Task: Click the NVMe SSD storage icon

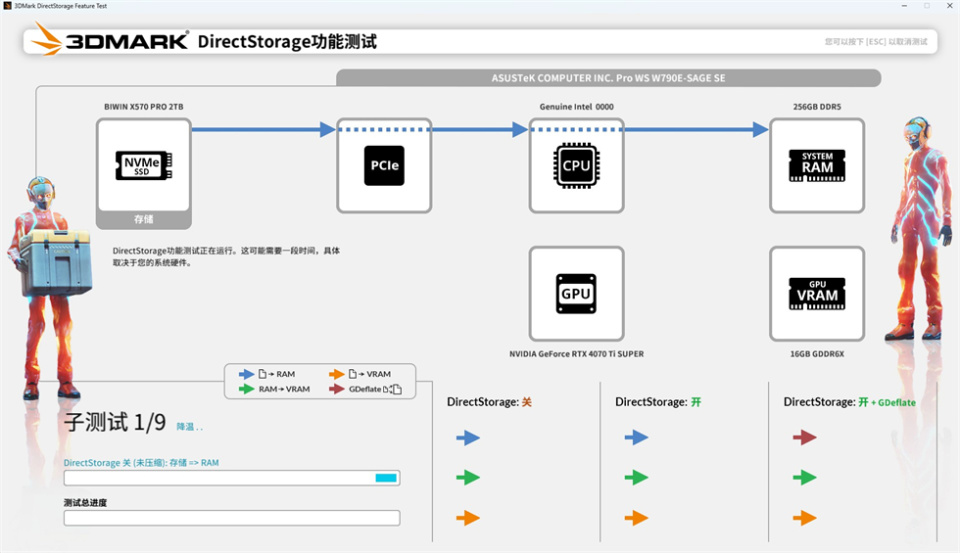Action: (144, 165)
